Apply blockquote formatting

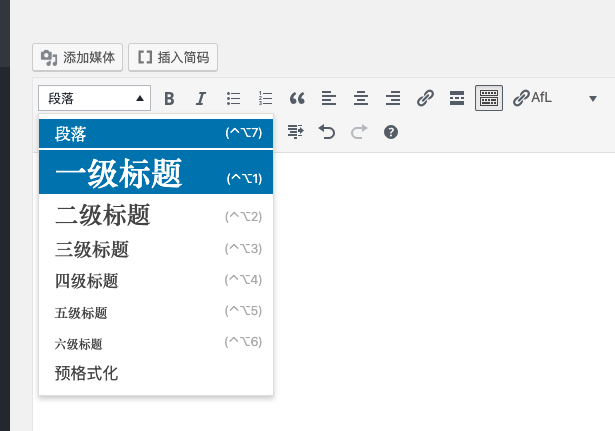297,98
